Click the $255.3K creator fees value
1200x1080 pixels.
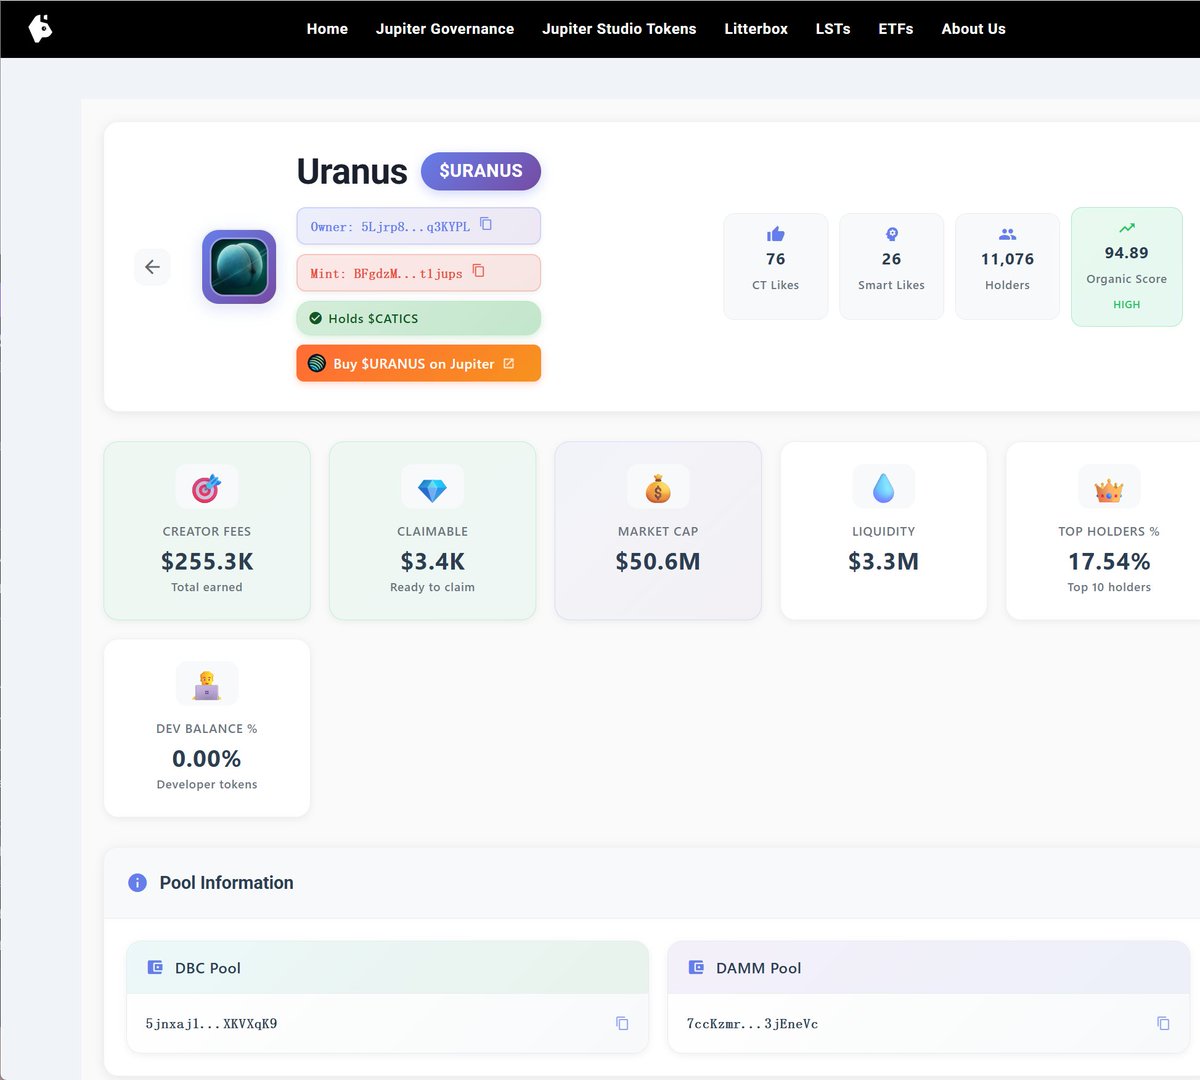point(207,562)
